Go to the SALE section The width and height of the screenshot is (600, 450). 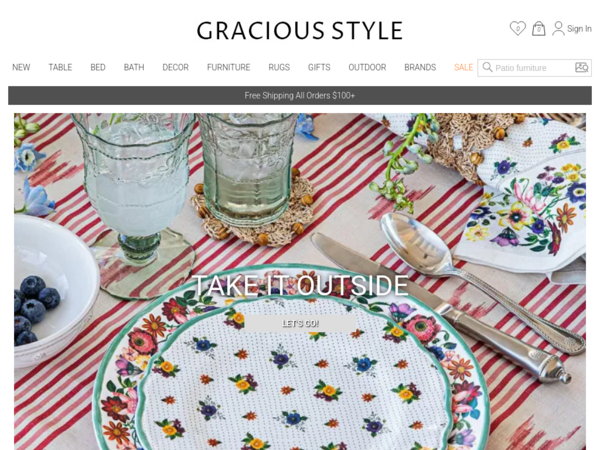click(463, 67)
